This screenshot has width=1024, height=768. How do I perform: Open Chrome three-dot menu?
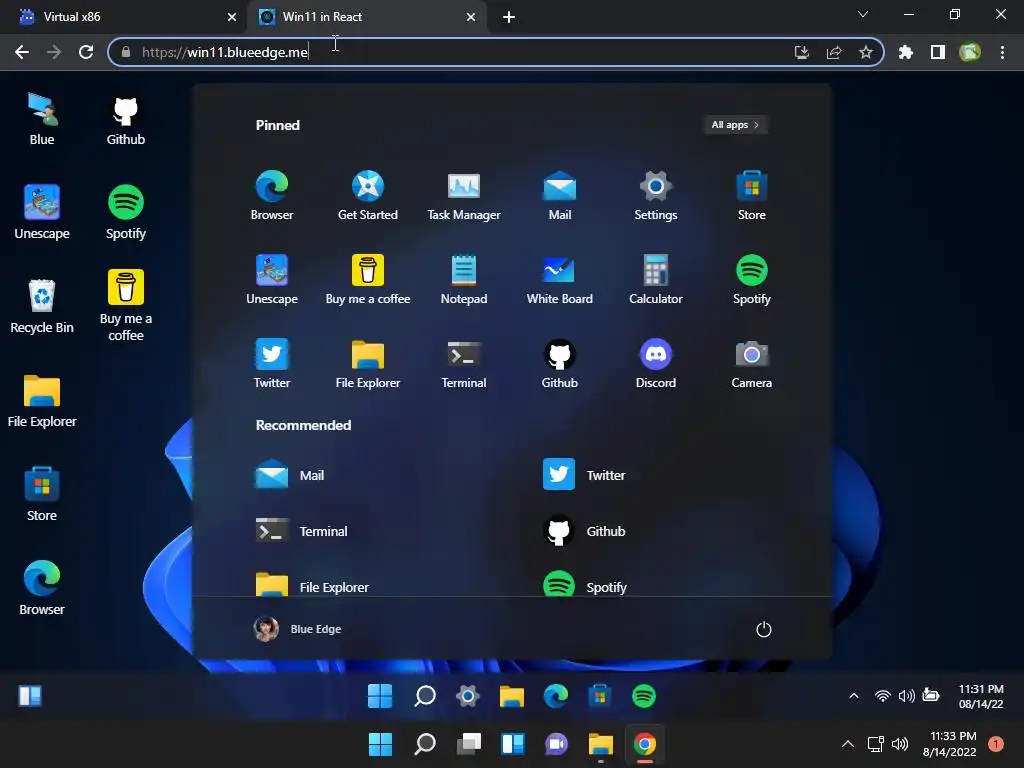(x=1002, y=52)
